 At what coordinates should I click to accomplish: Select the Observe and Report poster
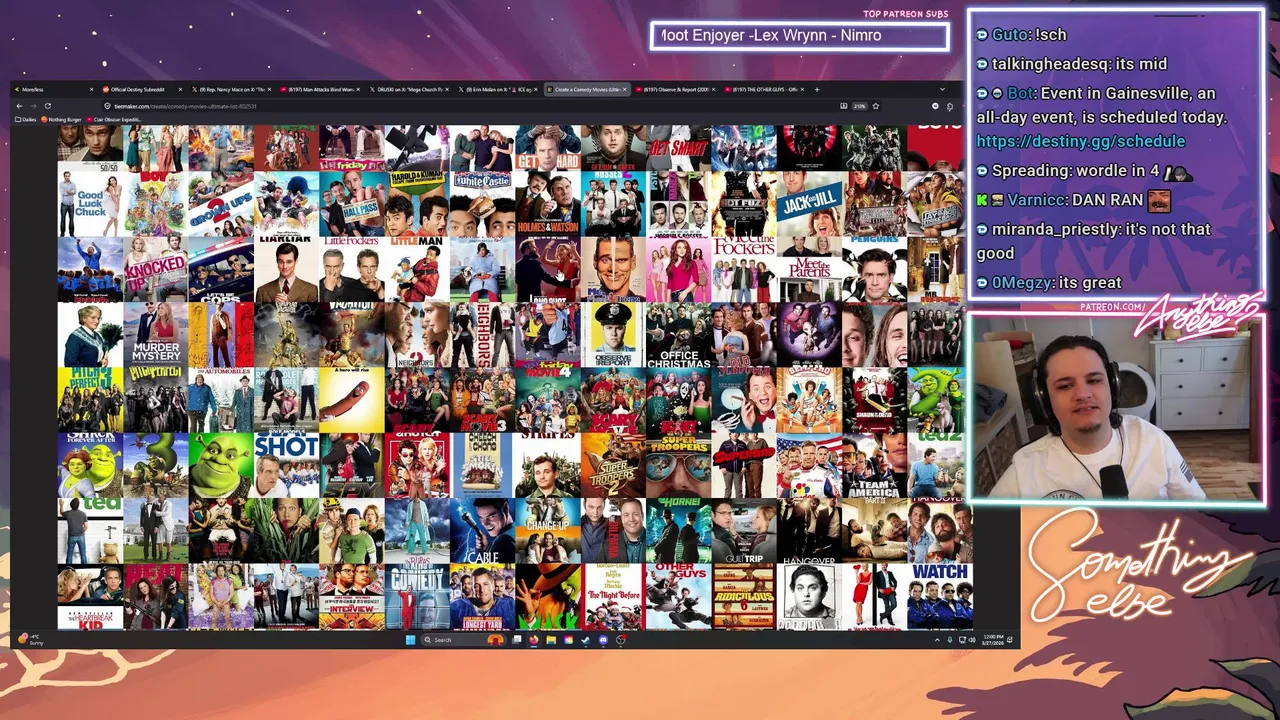613,335
